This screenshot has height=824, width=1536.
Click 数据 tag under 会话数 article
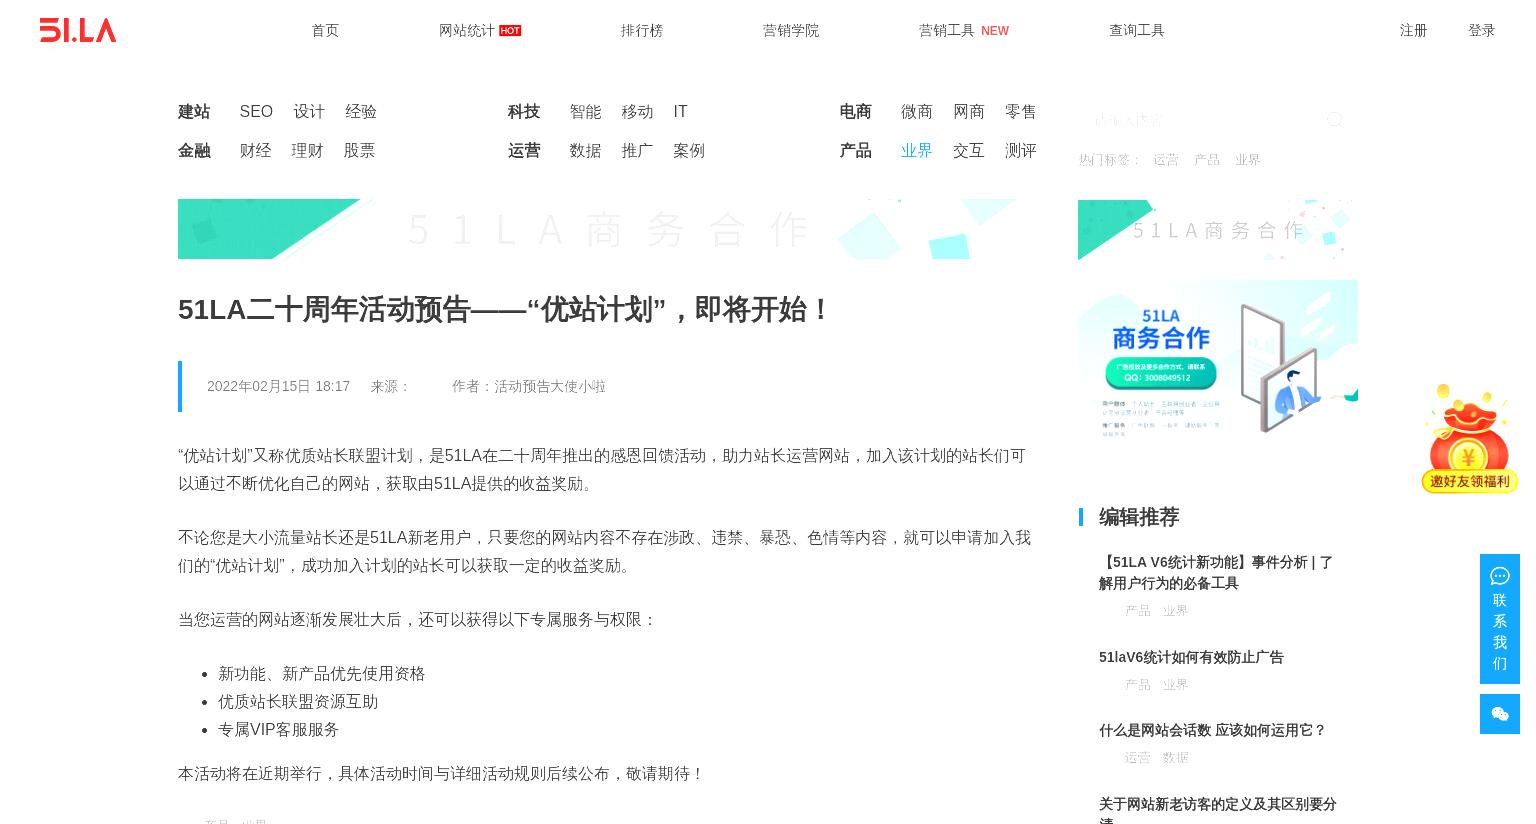tap(1175, 758)
